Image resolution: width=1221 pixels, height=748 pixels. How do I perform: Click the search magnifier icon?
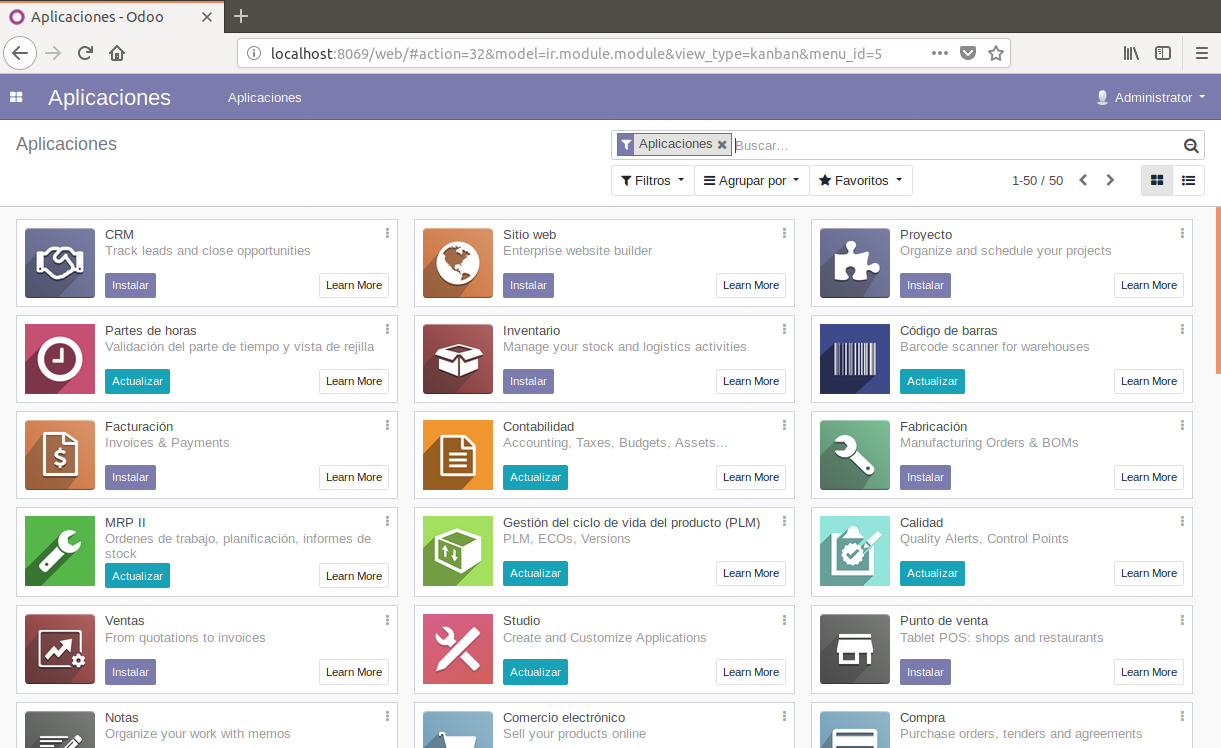pyautogui.click(x=1190, y=145)
